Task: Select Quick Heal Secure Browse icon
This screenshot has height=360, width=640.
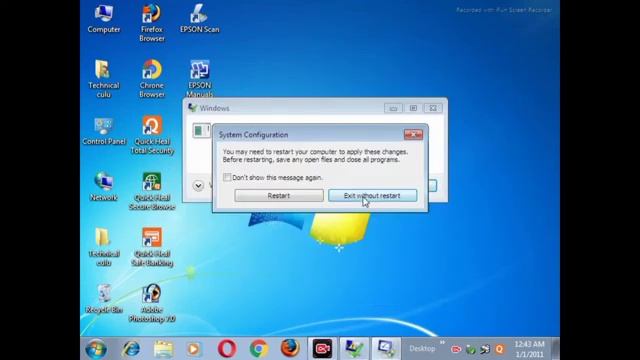Action: tap(152, 191)
